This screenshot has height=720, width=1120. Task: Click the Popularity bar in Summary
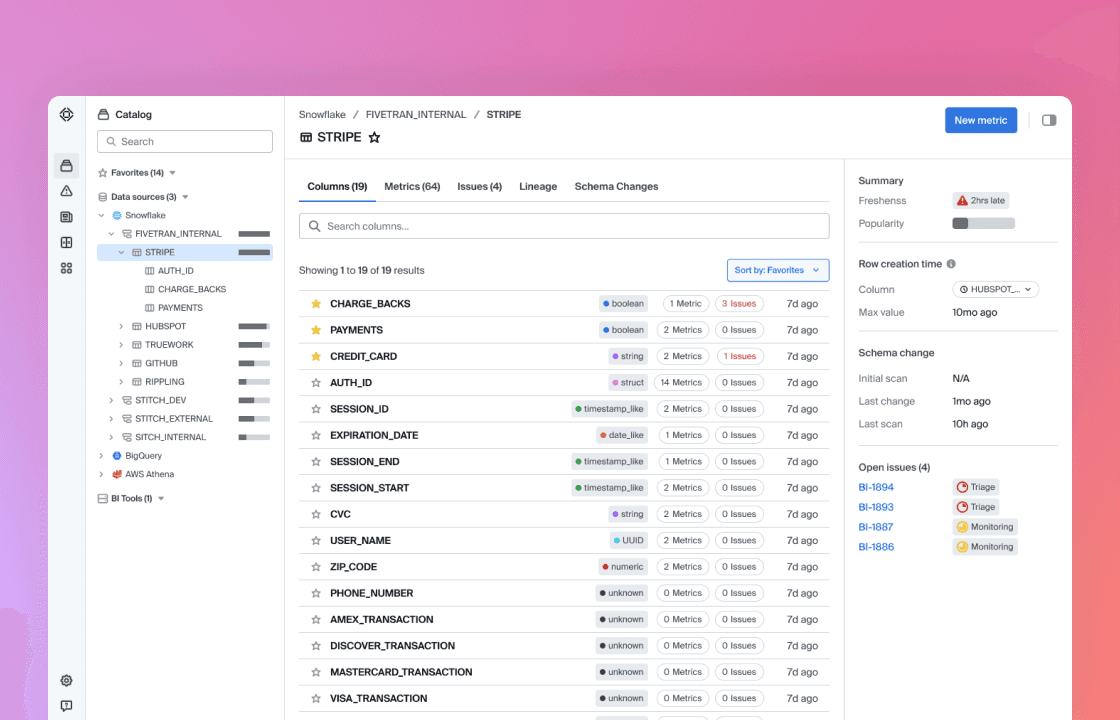pos(983,224)
